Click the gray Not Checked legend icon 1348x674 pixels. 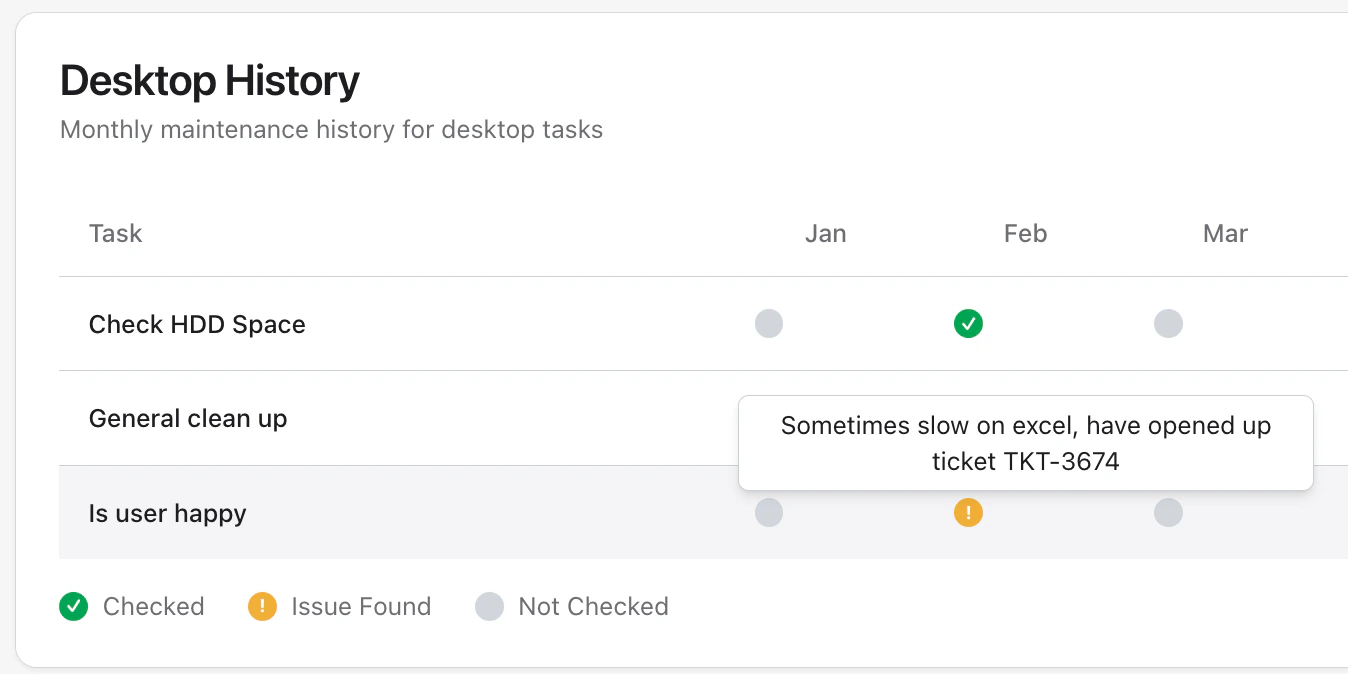[x=489, y=606]
